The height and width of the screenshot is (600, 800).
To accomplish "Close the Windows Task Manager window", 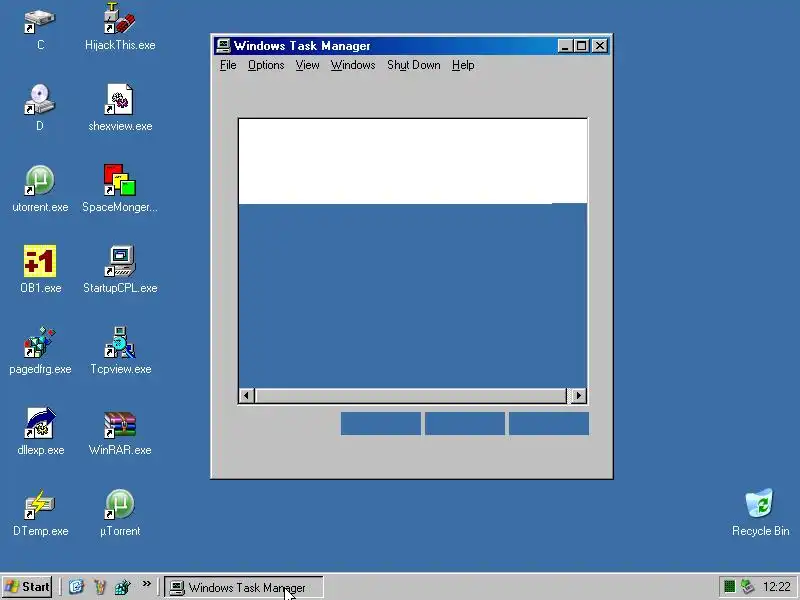I will (600, 46).
